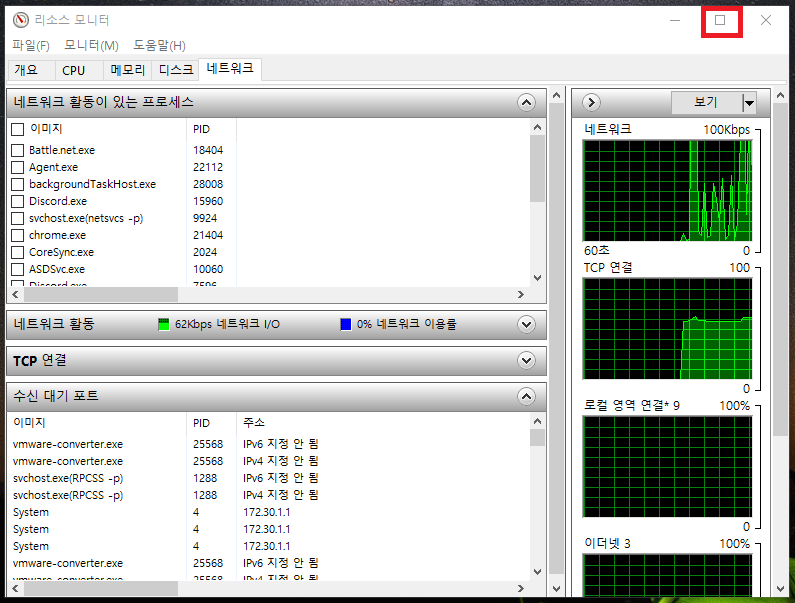Select the svchost.exe(RPCSS -p) IPv4 row

pos(269,495)
